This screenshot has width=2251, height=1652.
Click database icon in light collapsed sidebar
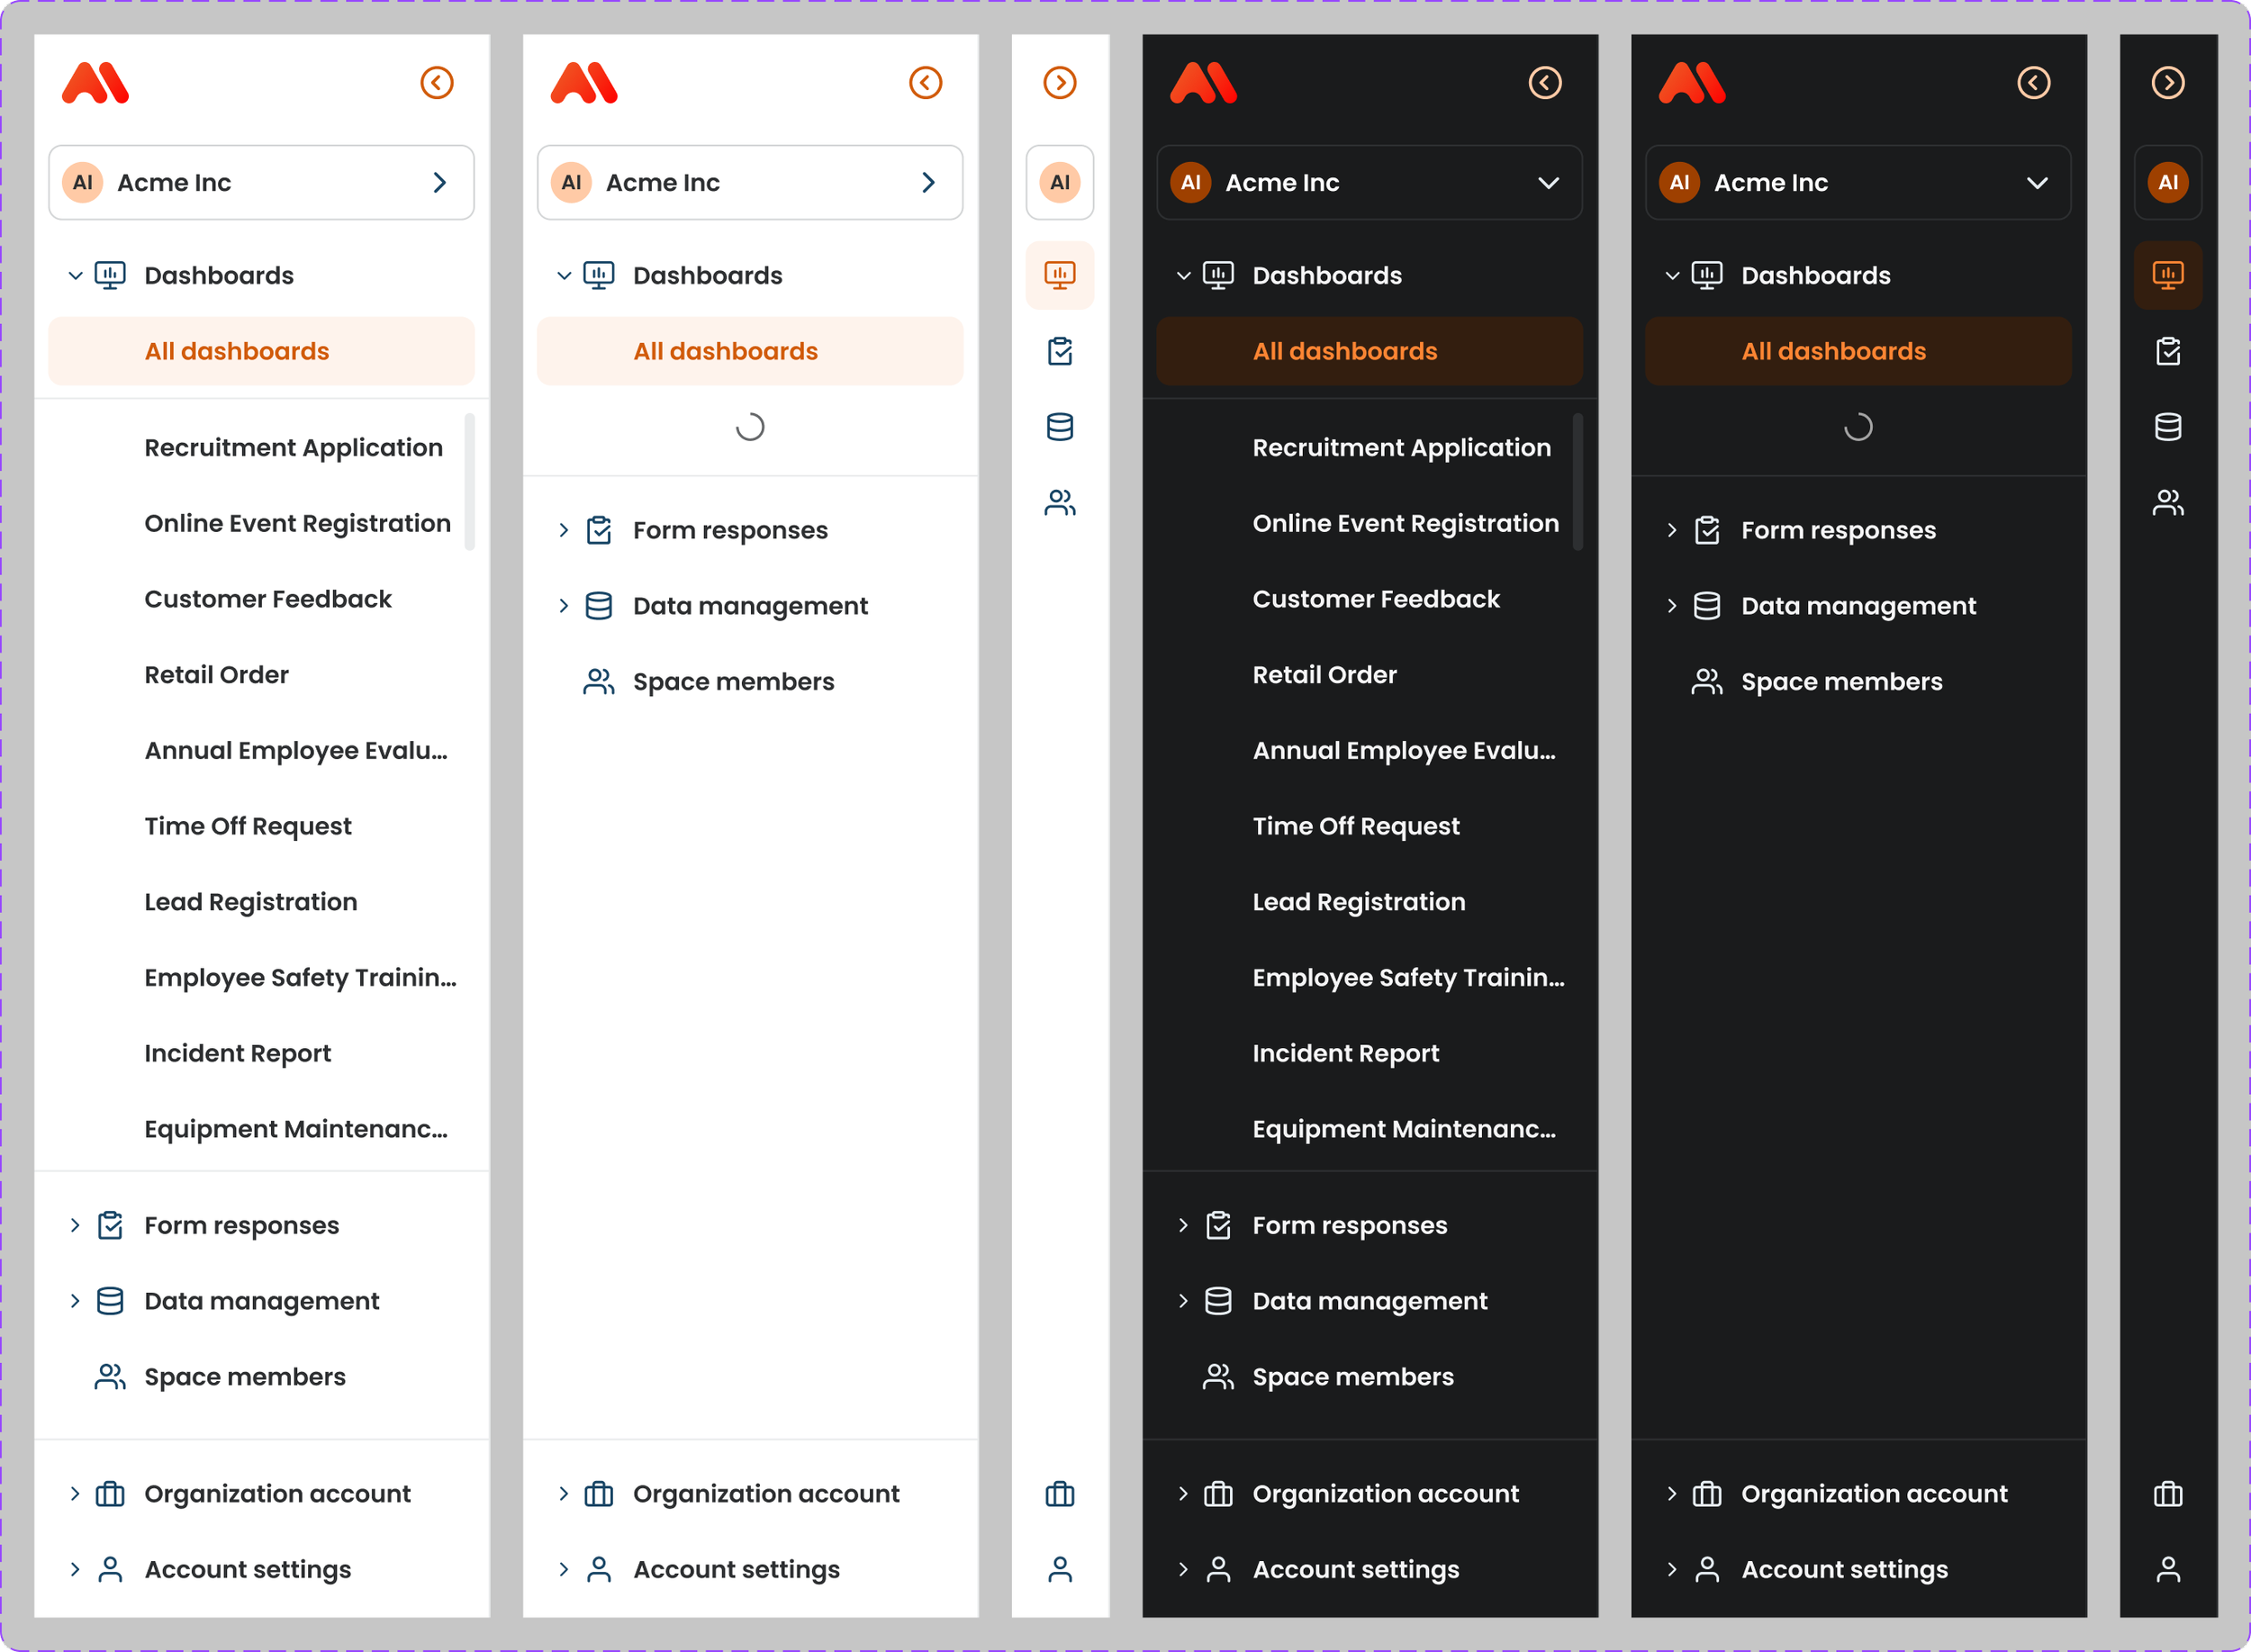1059,427
